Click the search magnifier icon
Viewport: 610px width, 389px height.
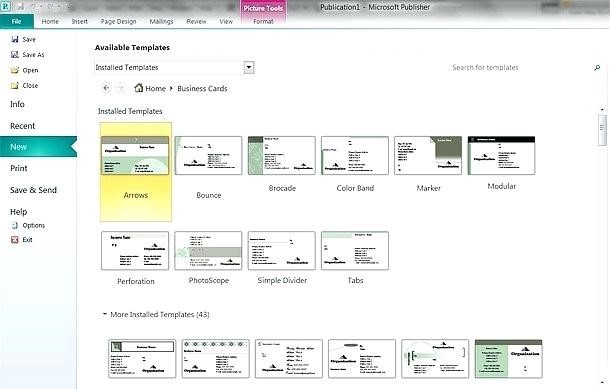(597, 68)
